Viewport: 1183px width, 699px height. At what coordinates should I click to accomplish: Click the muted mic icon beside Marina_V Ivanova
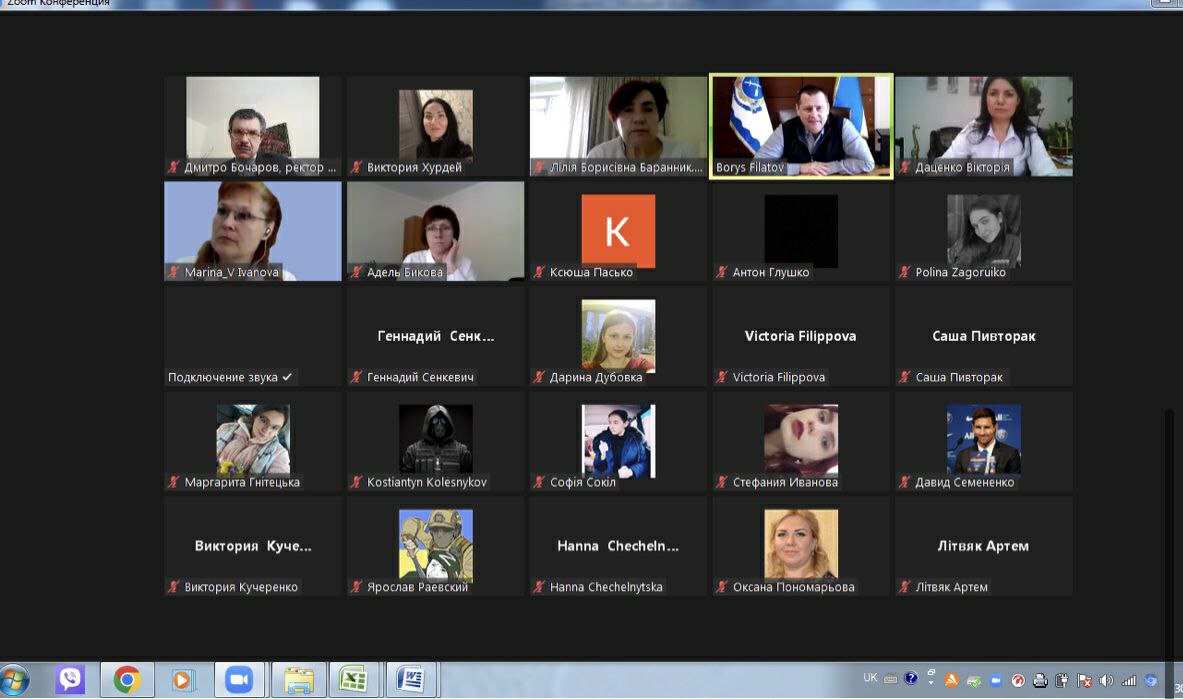pos(174,273)
